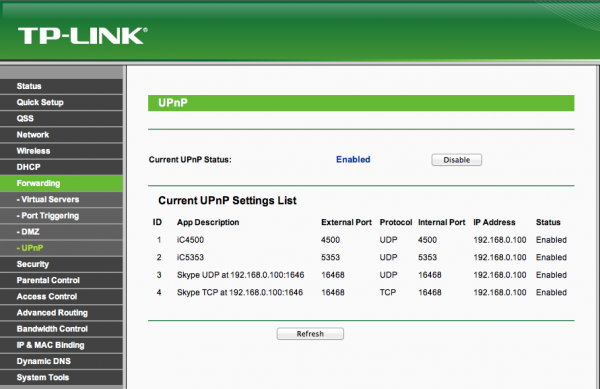
Task: Open Advanced Routing menu
Action: [x=61, y=313]
